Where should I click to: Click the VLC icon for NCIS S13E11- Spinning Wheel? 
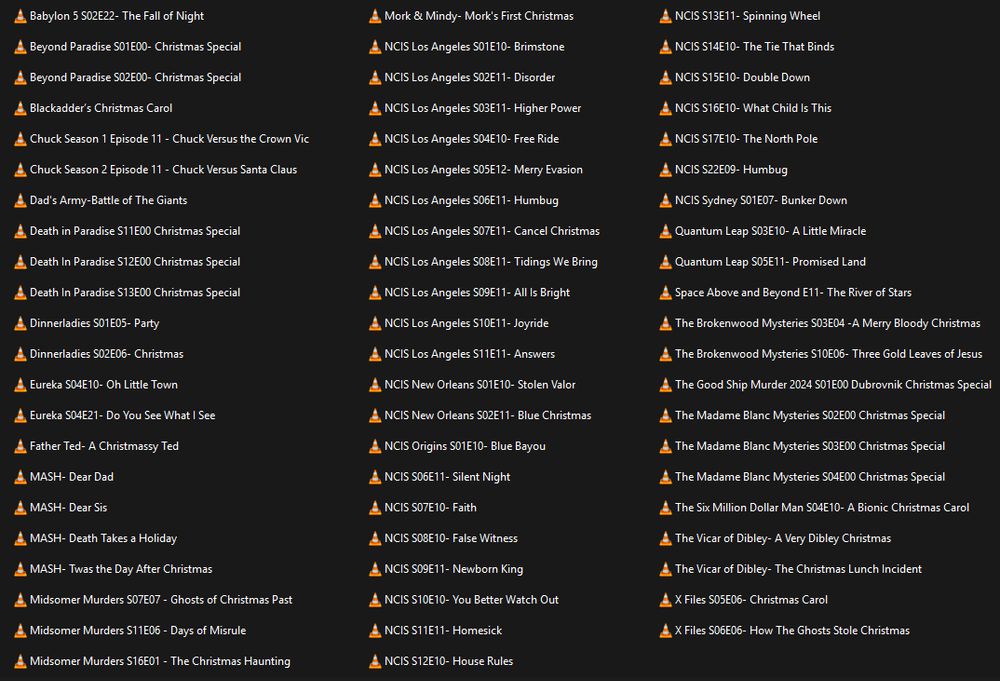[x=665, y=16]
